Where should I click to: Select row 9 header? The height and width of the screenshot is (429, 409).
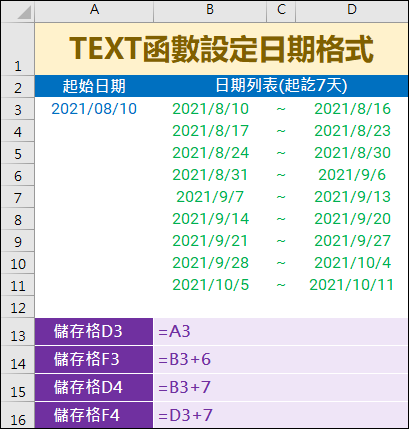(18, 241)
